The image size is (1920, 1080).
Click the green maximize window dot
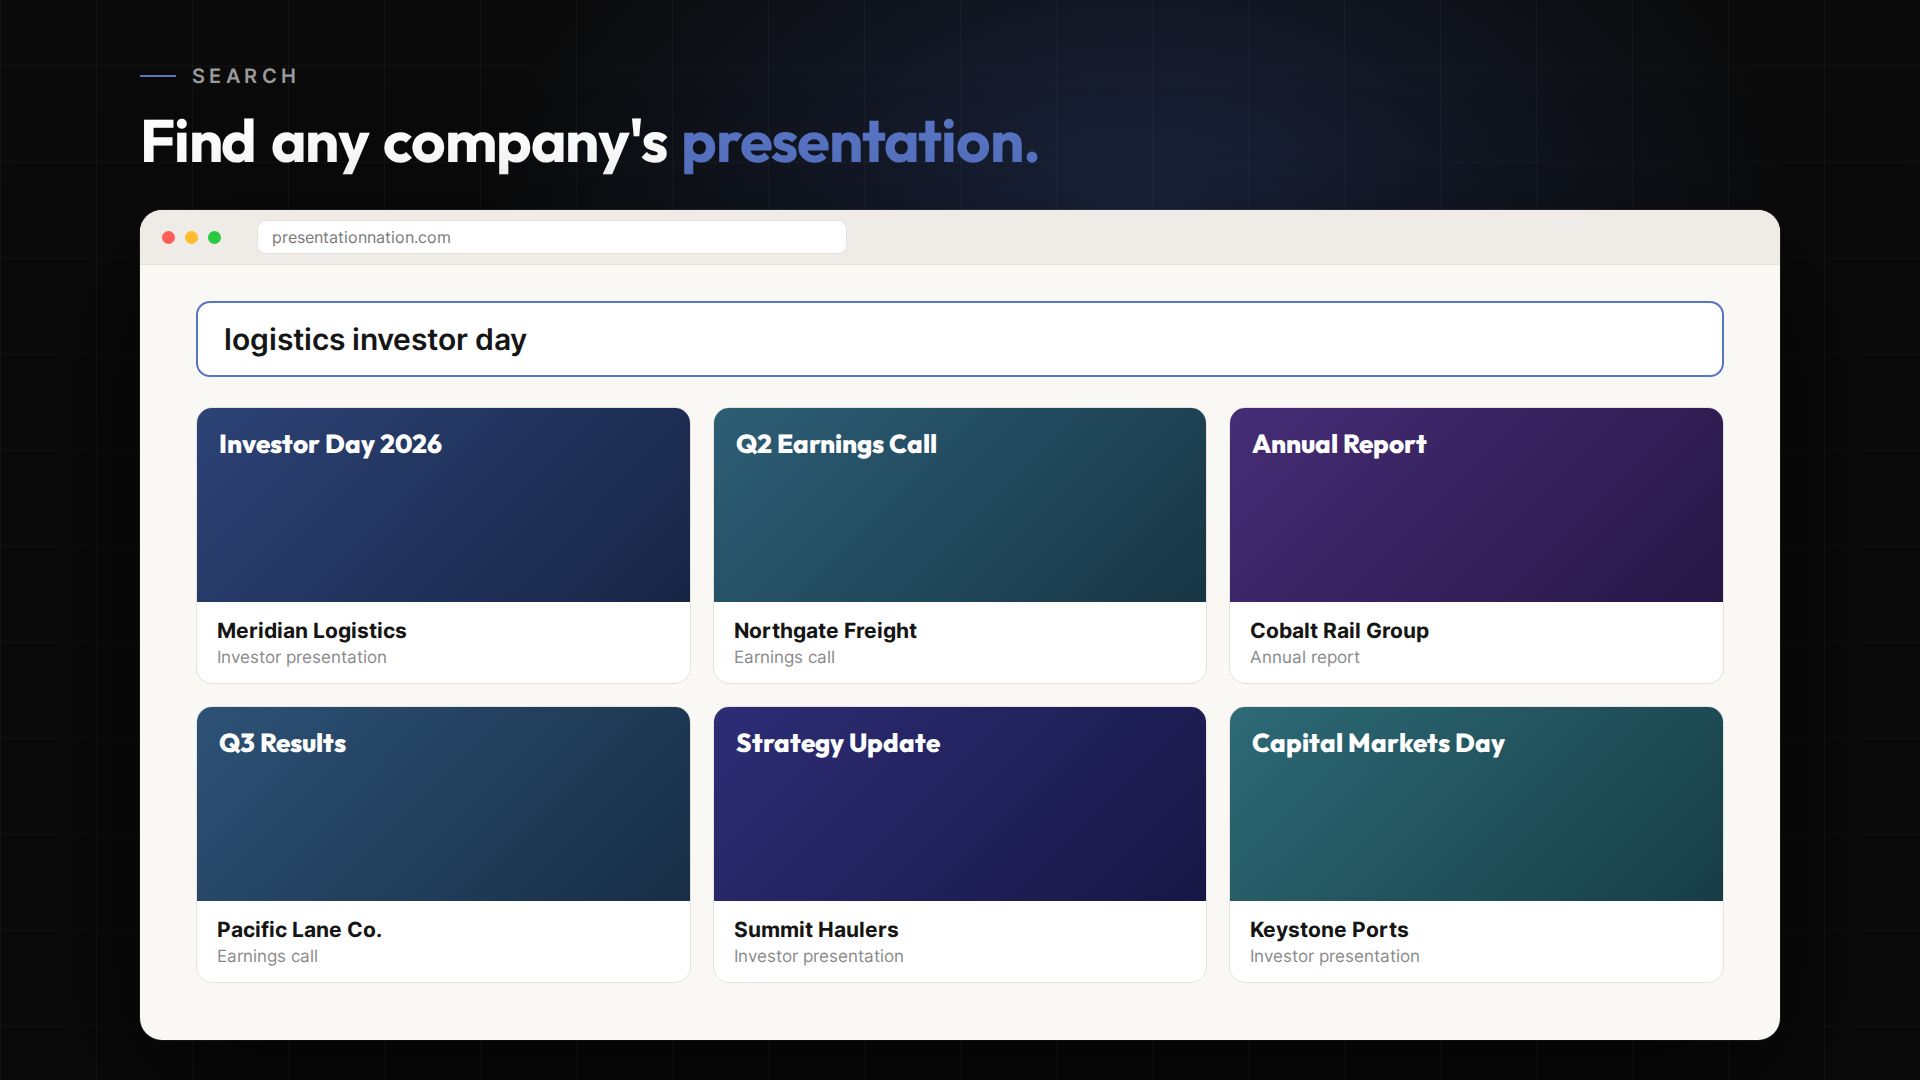[x=214, y=237]
